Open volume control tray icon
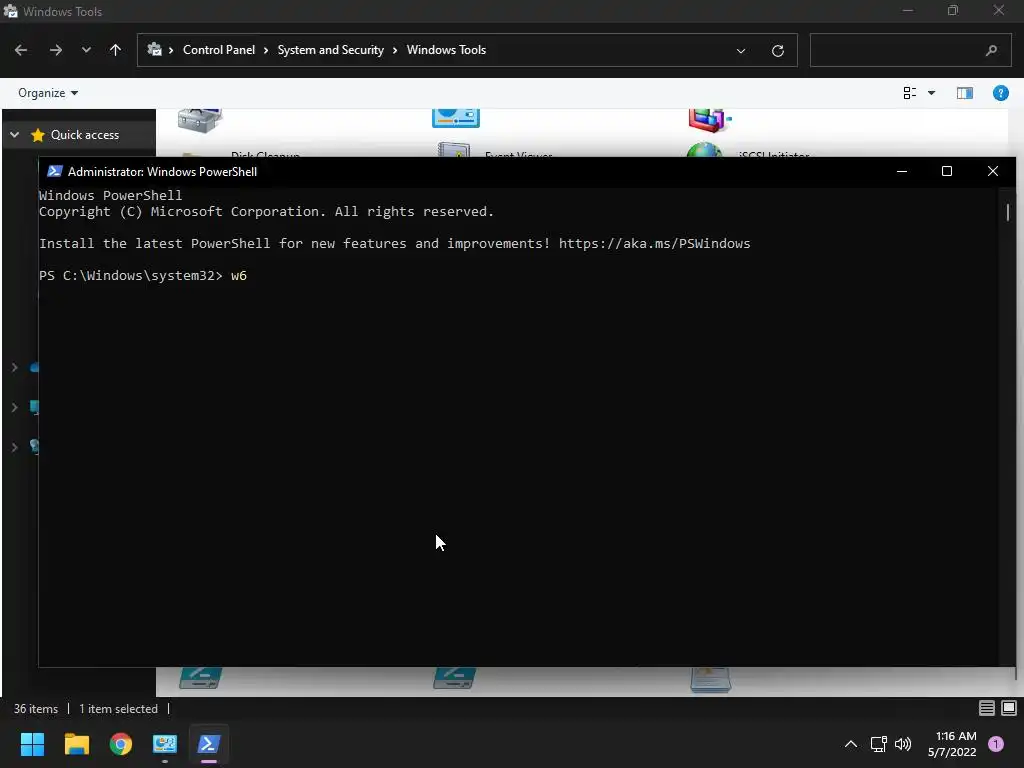 (903, 744)
